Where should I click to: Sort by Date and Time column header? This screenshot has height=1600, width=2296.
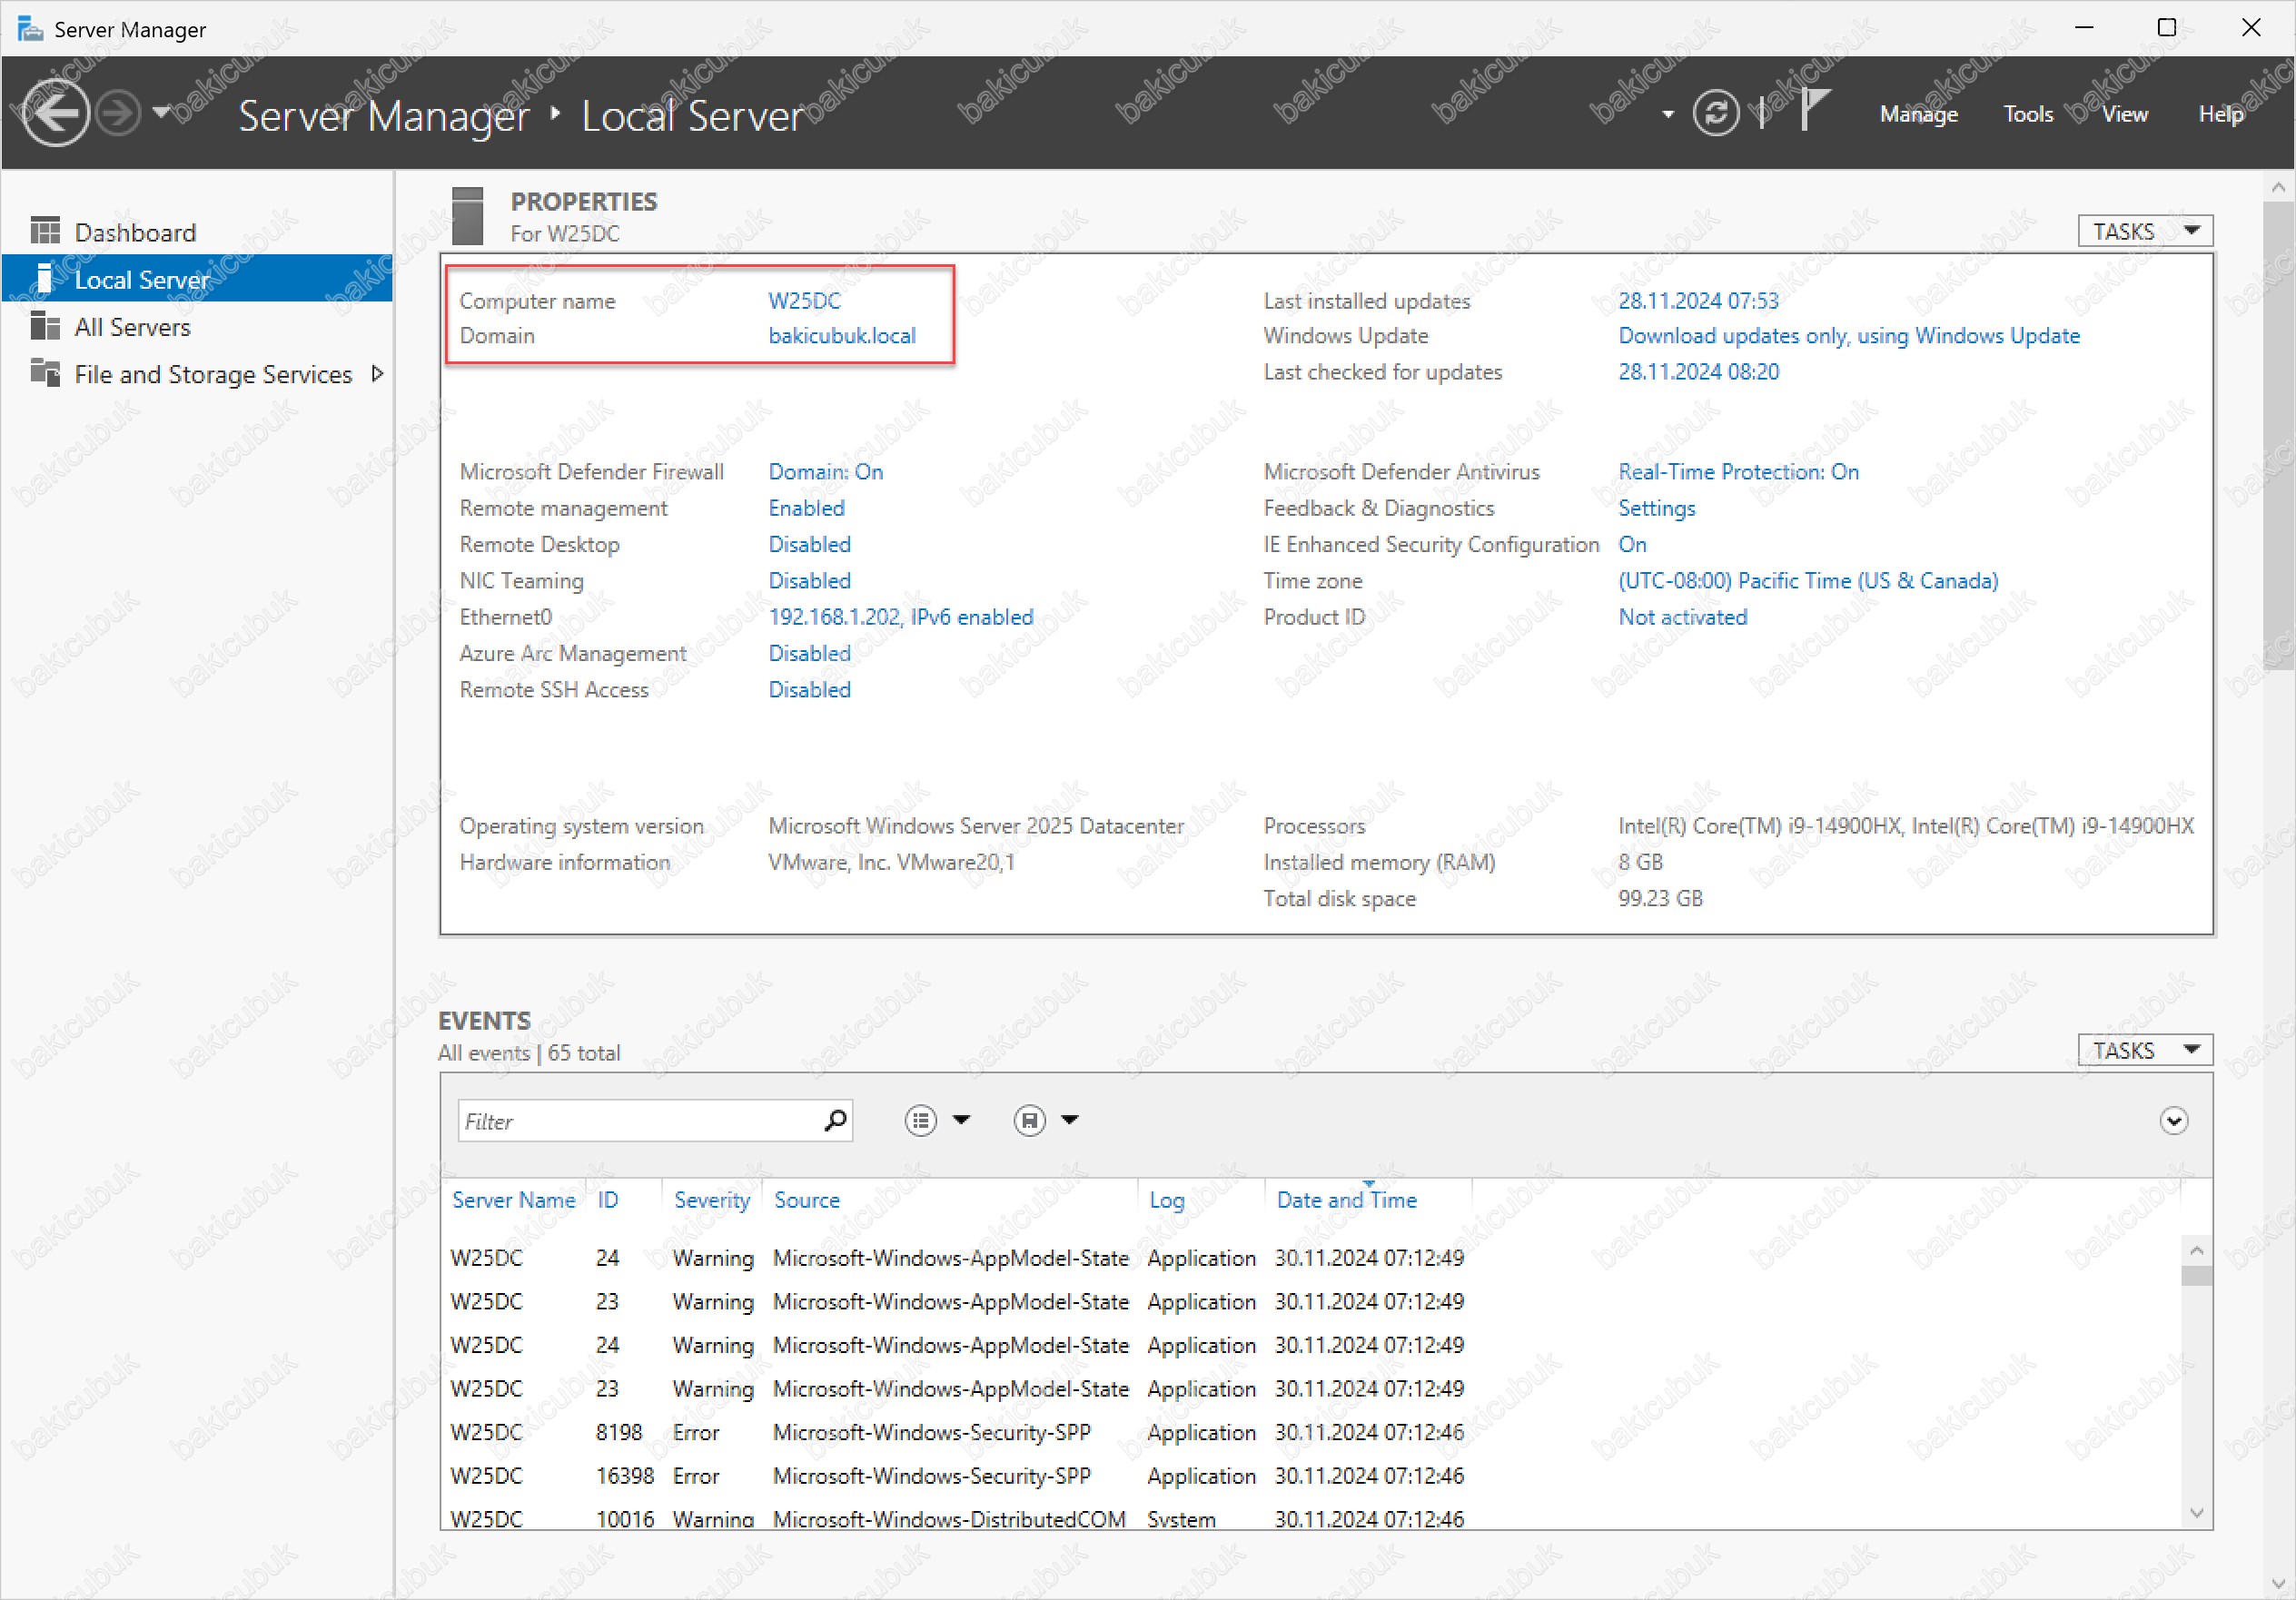click(x=1346, y=1200)
